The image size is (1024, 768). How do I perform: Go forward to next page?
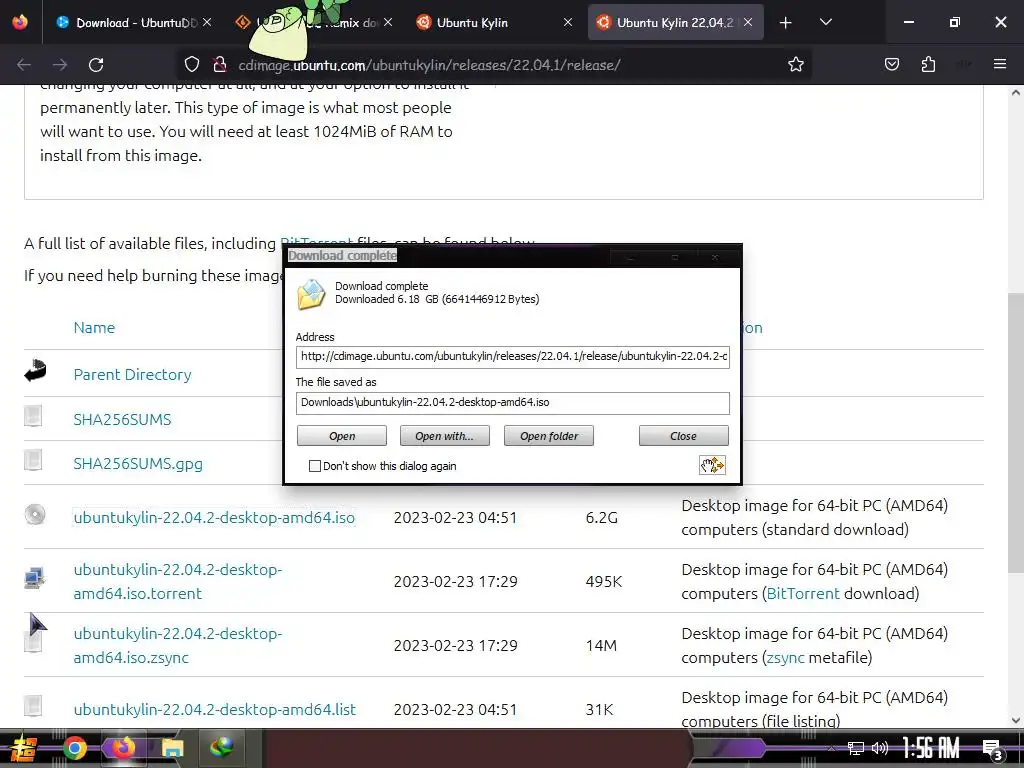(60, 65)
